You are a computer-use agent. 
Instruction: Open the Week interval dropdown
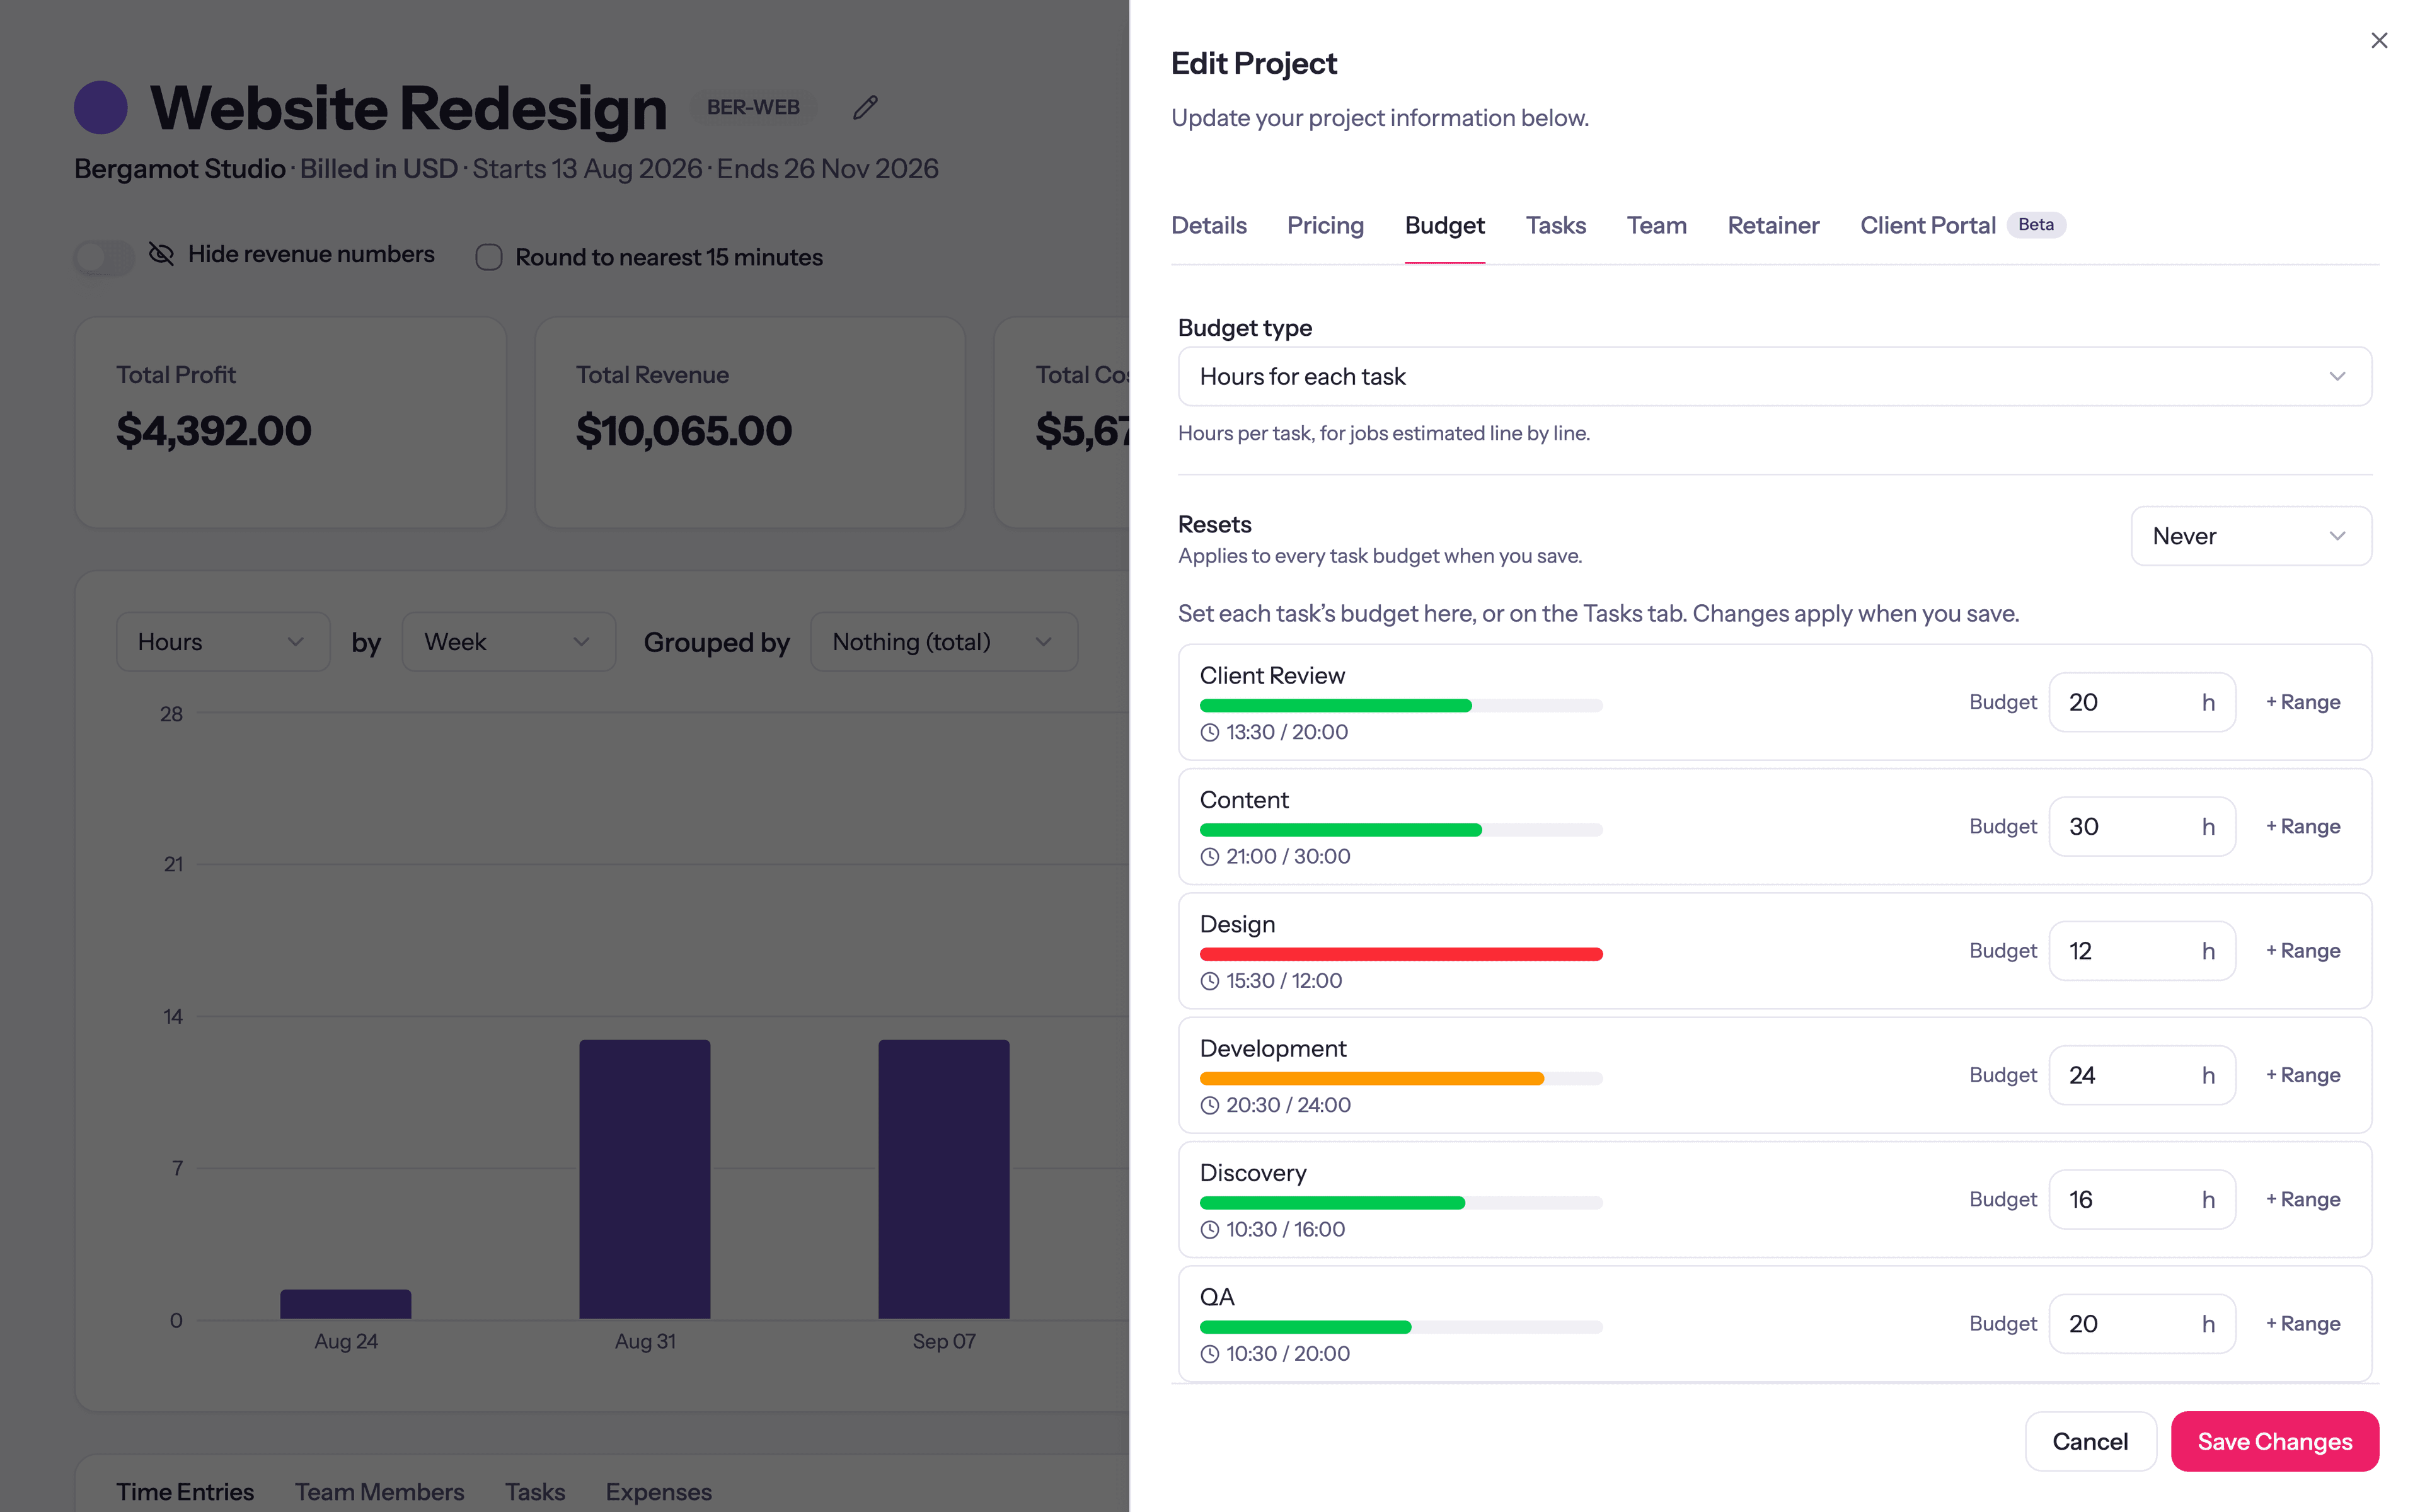pyautogui.click(x=509, y=642)
